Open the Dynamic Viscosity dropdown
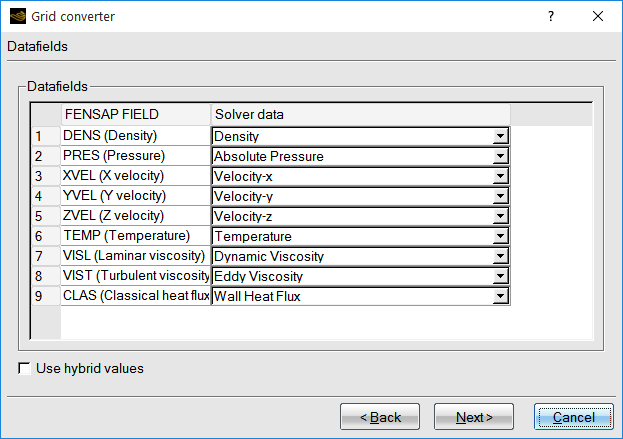The width and height of the screenshot is (623, 439). point(500,256)
